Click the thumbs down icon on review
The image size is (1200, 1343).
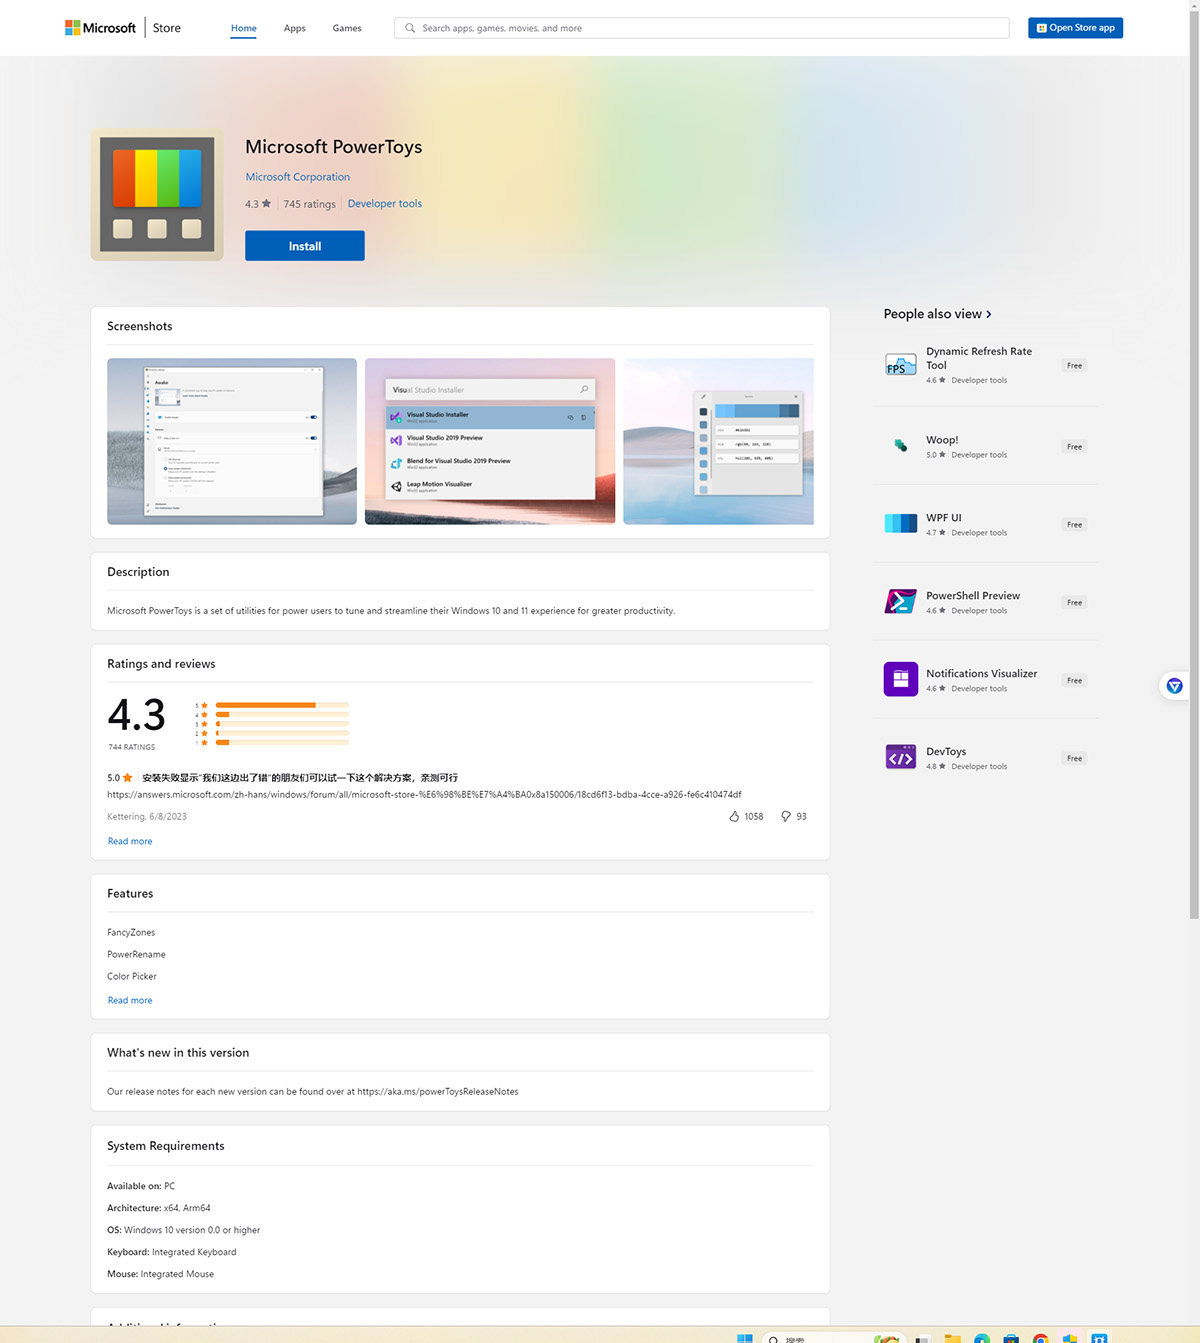coord(786,817)
